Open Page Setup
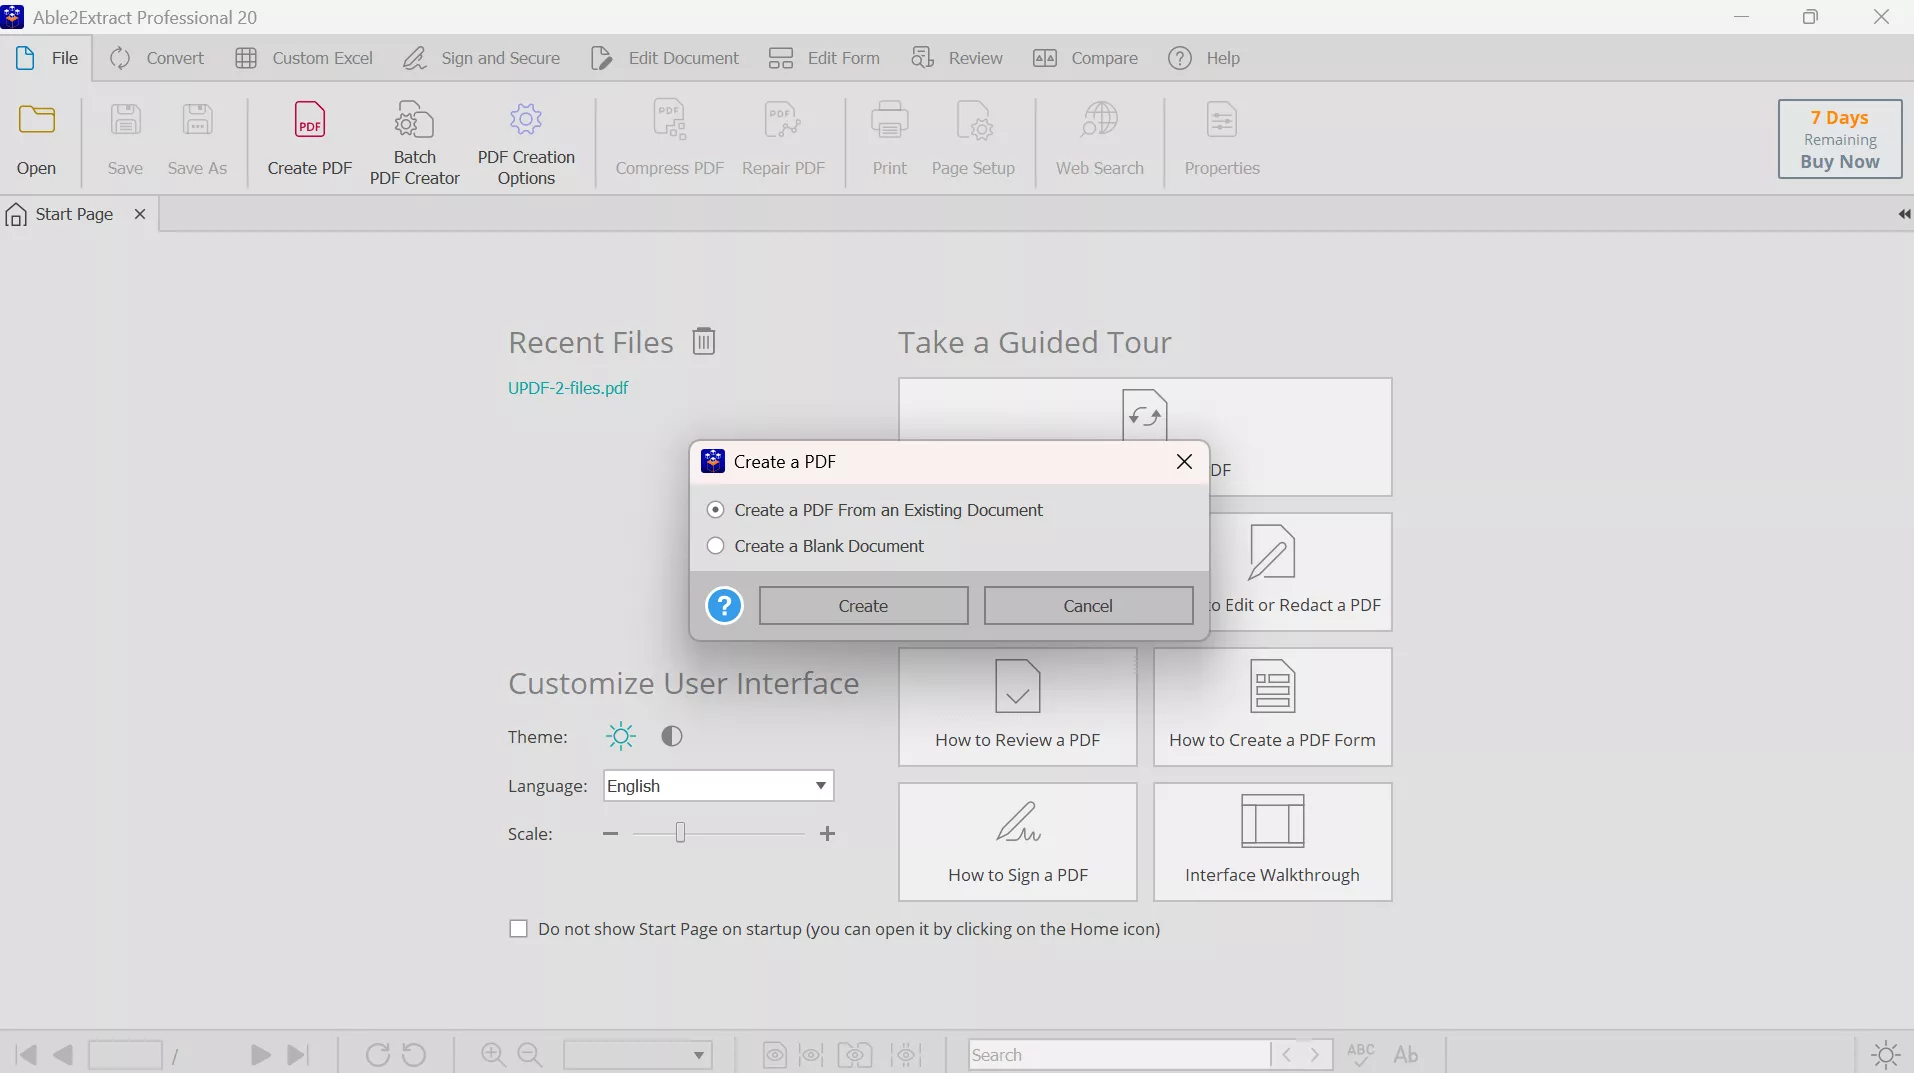 [x=973, y=141]
